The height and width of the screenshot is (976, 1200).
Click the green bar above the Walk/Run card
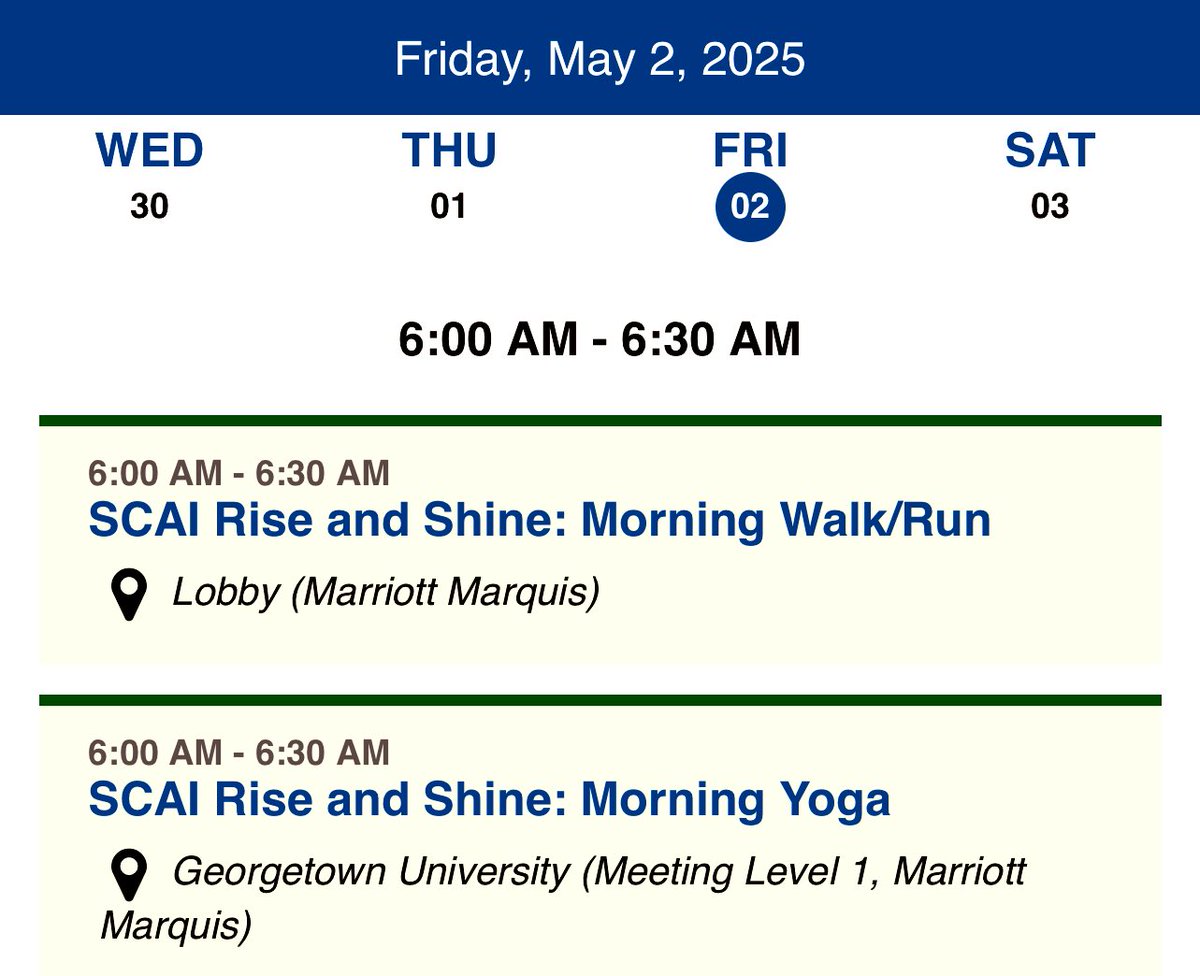600,421
